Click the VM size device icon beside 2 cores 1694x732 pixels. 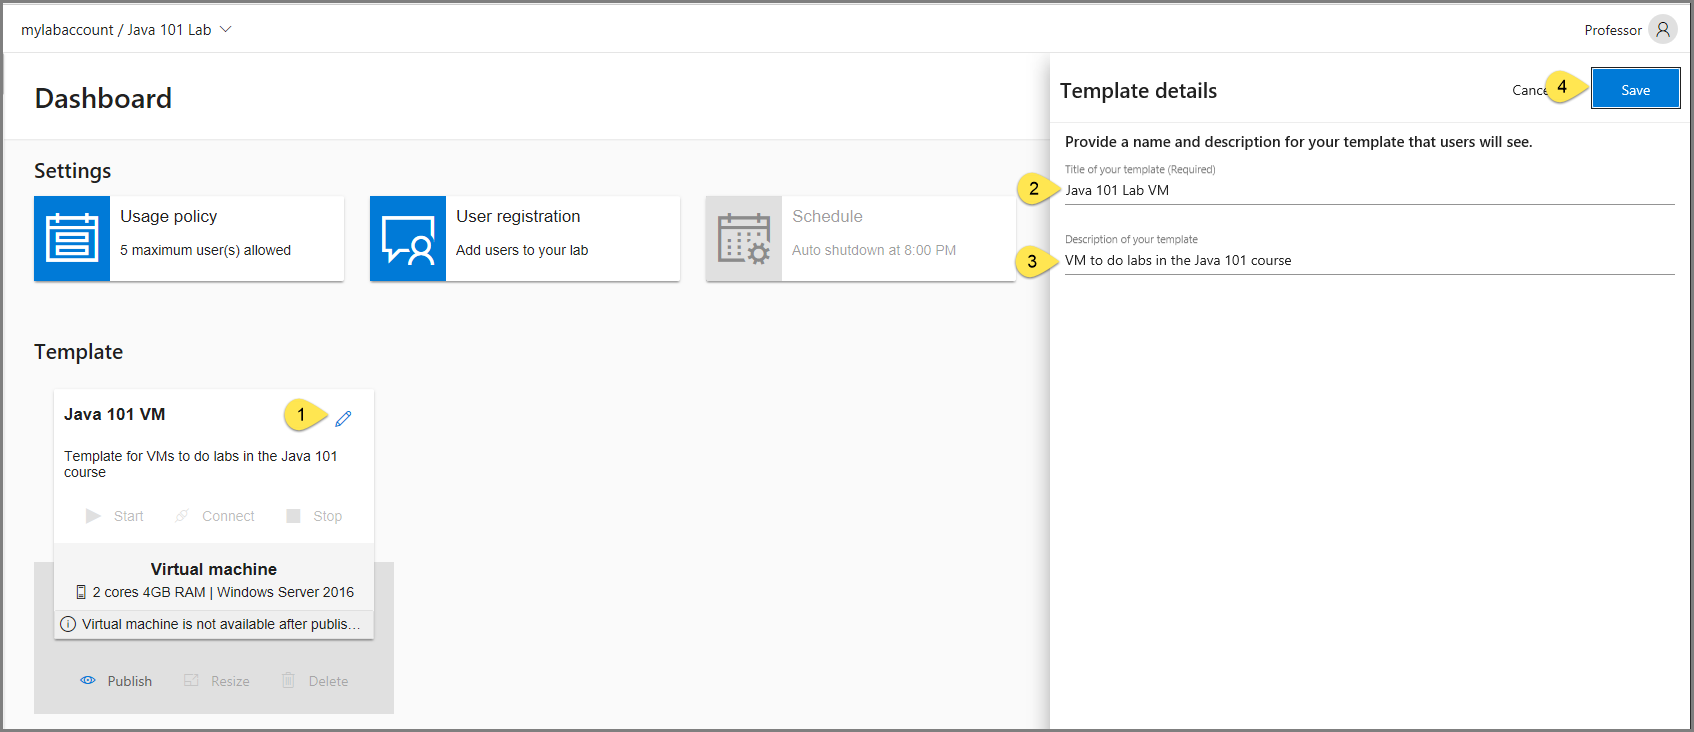[x=81, y=592]
